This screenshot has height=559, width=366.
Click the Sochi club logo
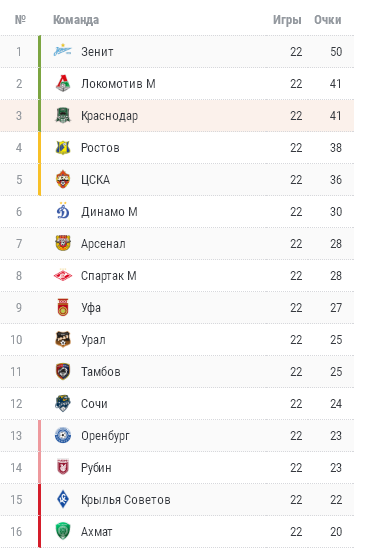[x=63, y=403]
